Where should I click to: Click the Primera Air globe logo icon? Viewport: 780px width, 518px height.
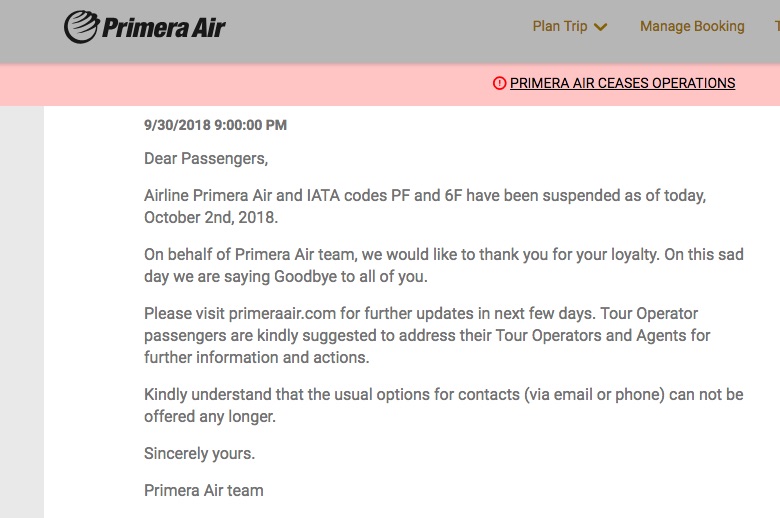tap(81, 27)
